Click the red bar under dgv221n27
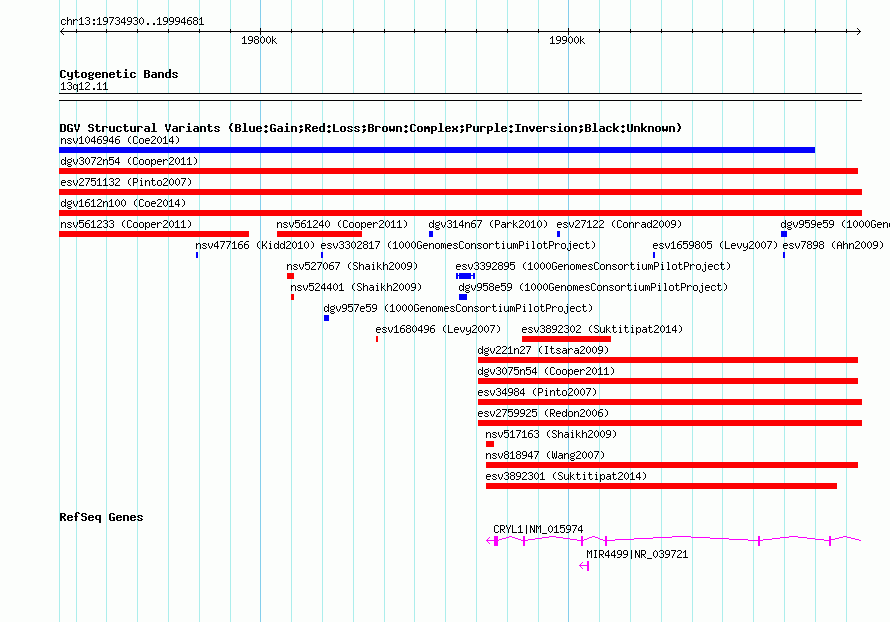This screenshot has height=622, width=890. pyautogui.click(x=668, y=360)
